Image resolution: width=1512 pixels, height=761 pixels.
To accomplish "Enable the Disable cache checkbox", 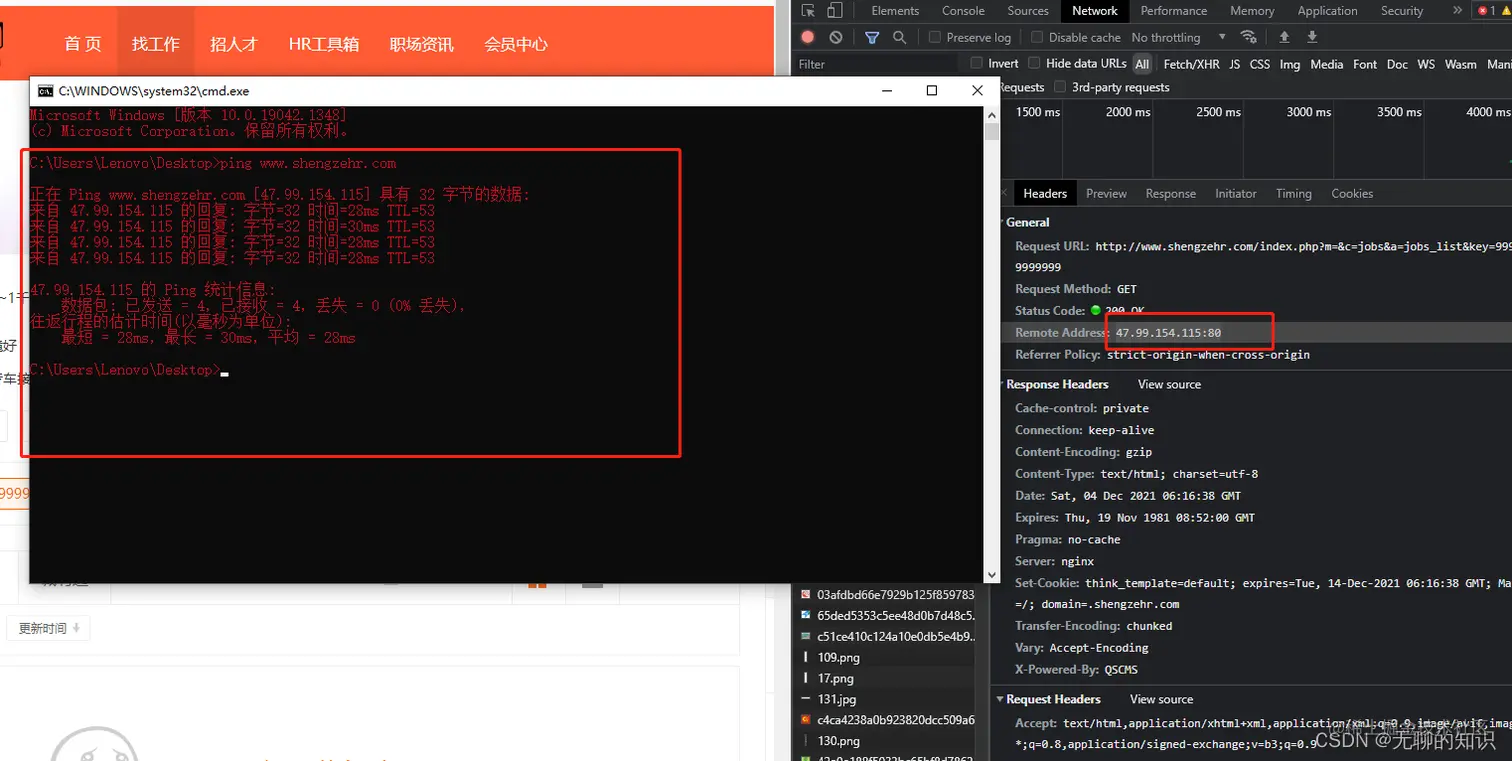I will [1037, 37].
